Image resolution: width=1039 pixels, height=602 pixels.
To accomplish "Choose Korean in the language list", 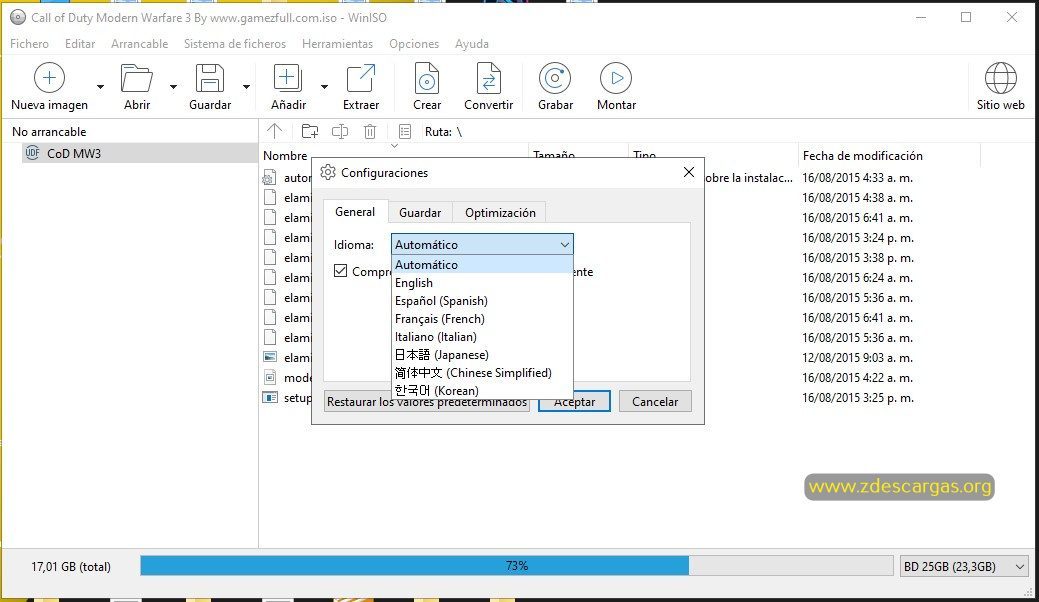I will pos(482,390).
